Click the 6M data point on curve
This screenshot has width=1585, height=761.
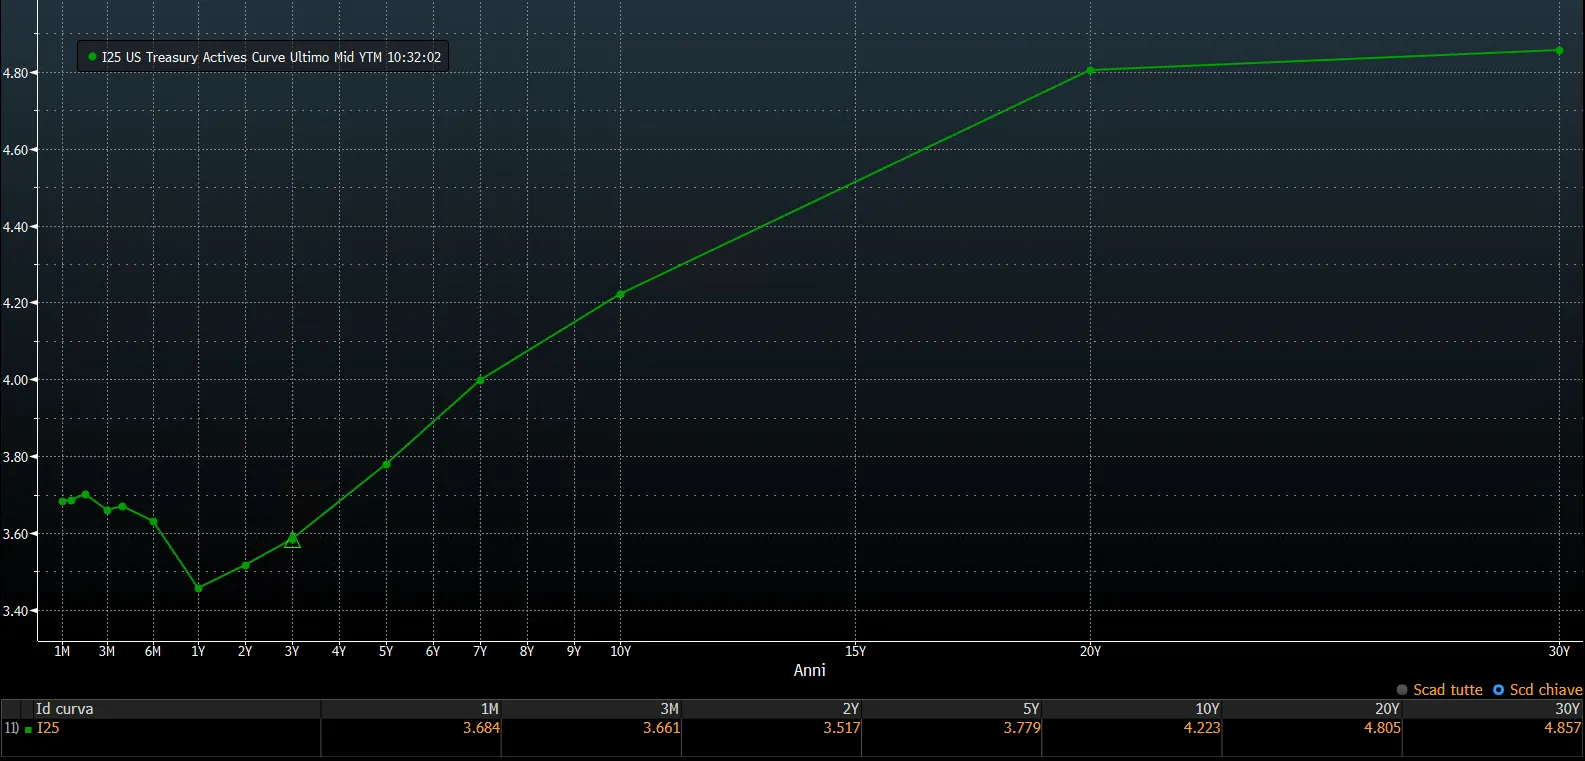(x=153, y=521)
